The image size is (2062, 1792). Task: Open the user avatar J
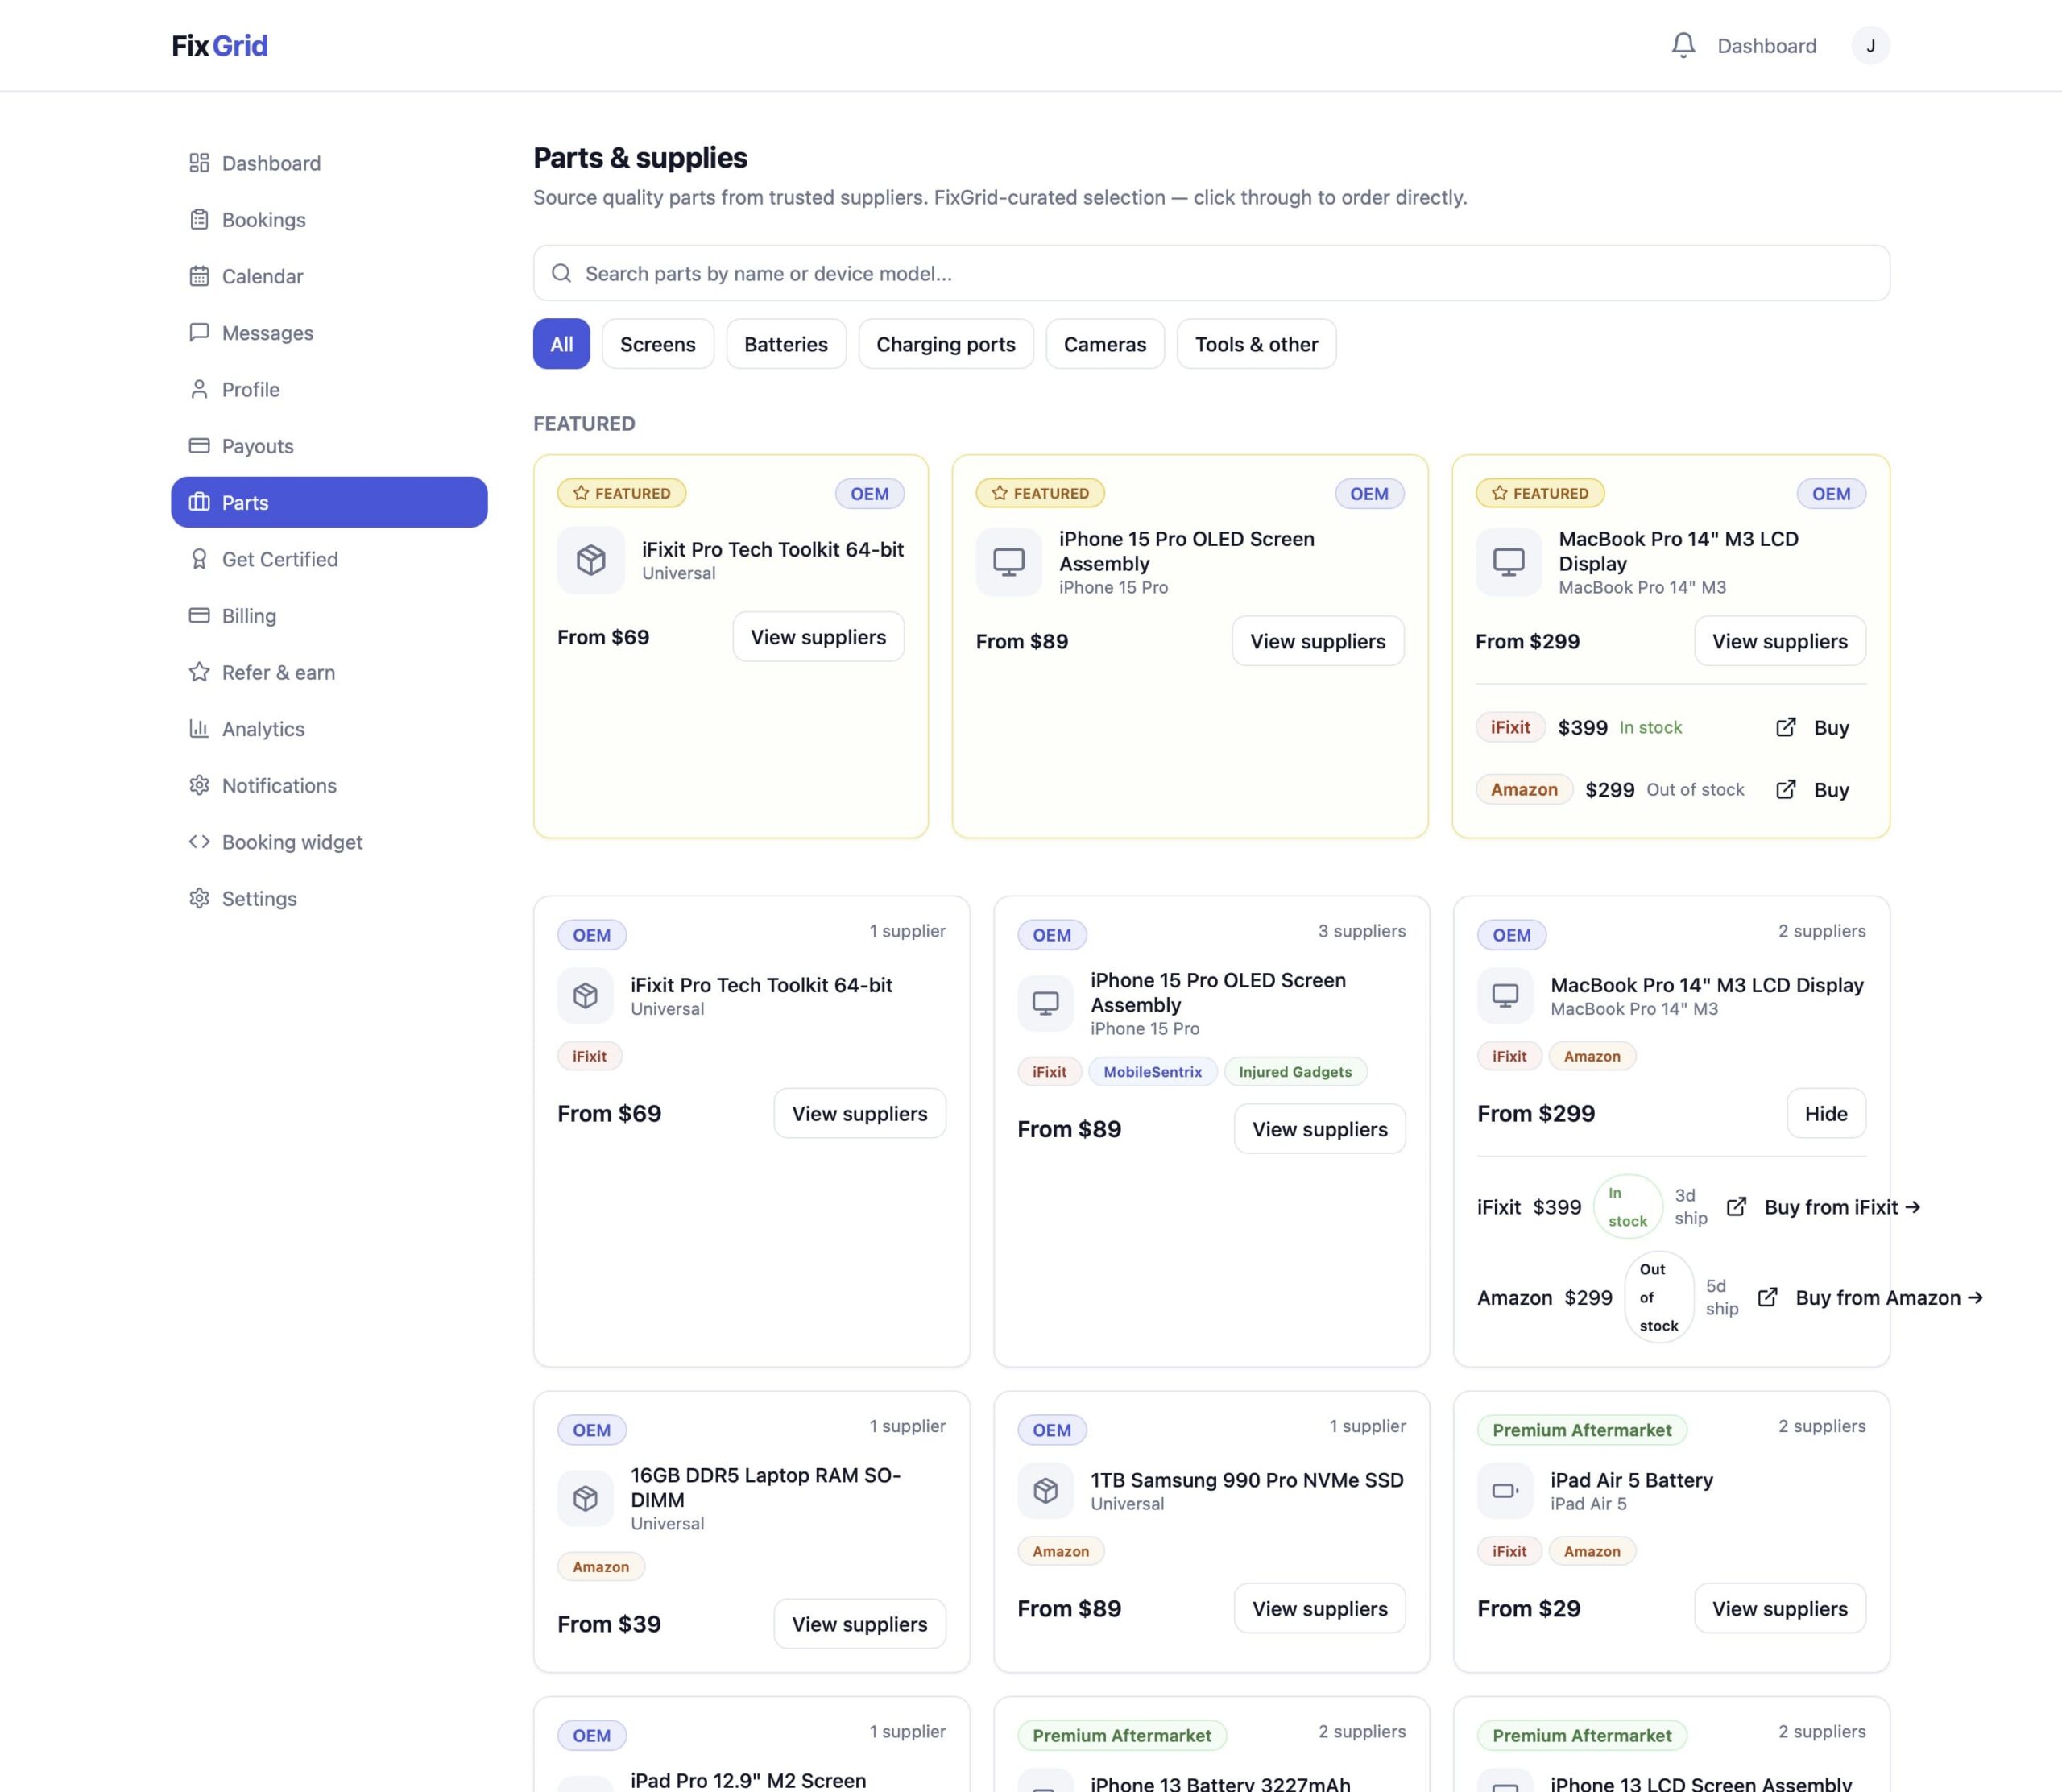click(x=1870, y=45)
